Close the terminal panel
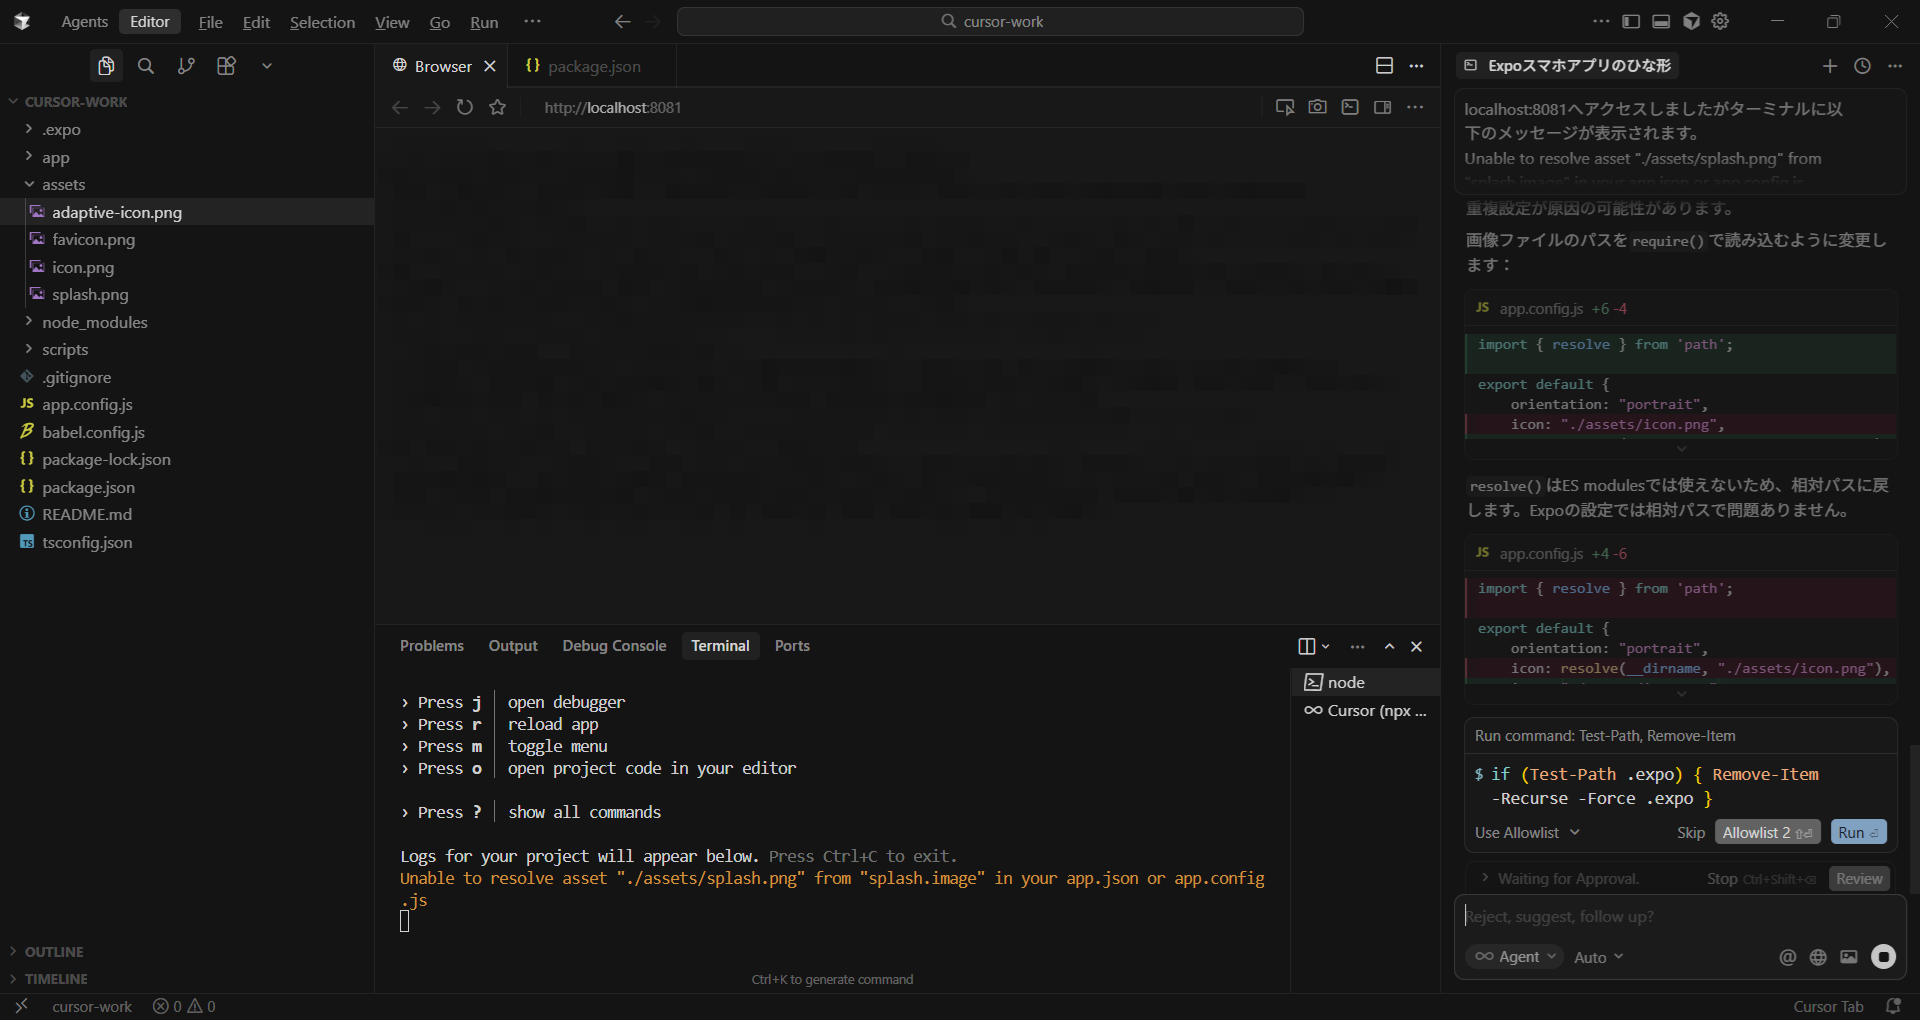This screenshot has height=1020, width=1920. [1416, 647]
